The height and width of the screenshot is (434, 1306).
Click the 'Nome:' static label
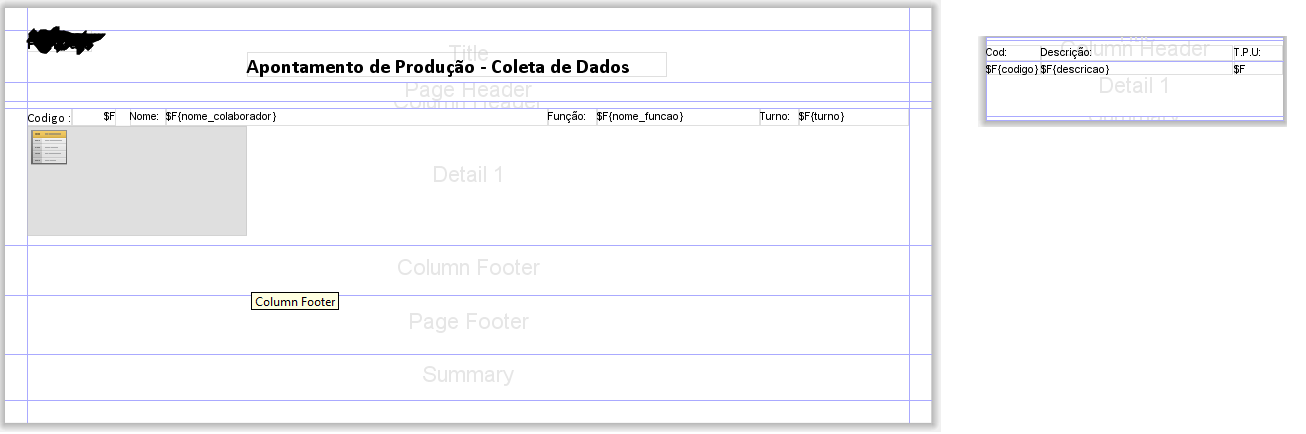click(144, 117)
